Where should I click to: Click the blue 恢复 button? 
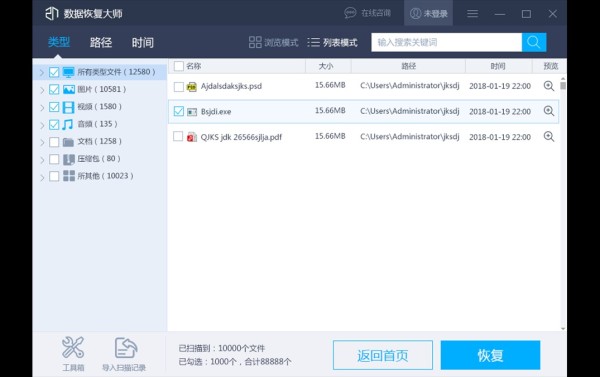pos(490,355)
